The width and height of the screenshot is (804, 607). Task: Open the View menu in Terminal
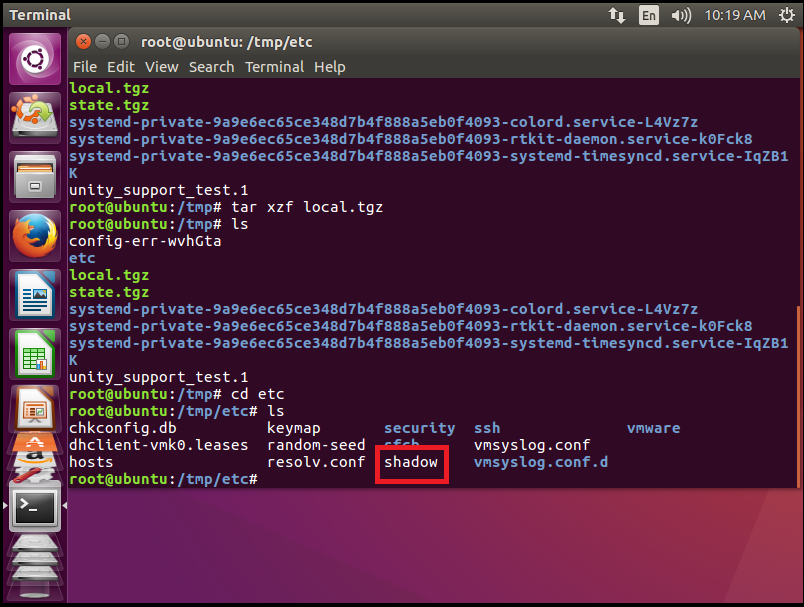(161, 67)
